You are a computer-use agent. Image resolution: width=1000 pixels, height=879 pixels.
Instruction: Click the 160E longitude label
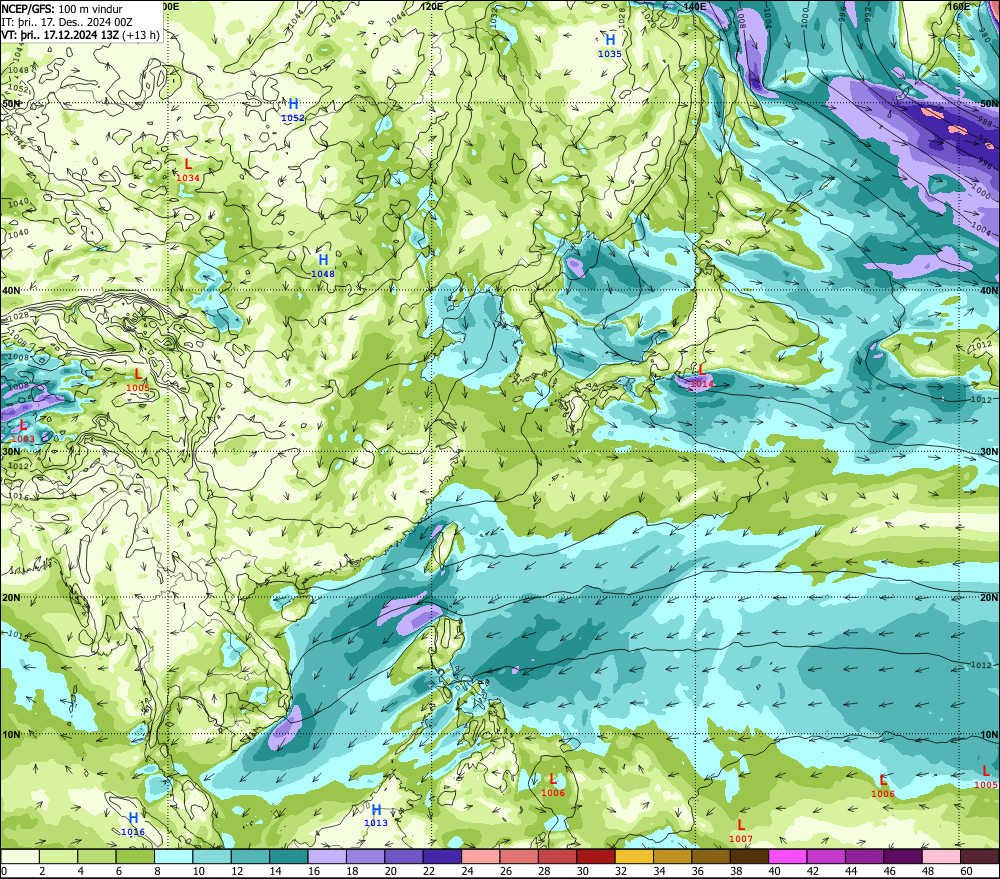958,6
